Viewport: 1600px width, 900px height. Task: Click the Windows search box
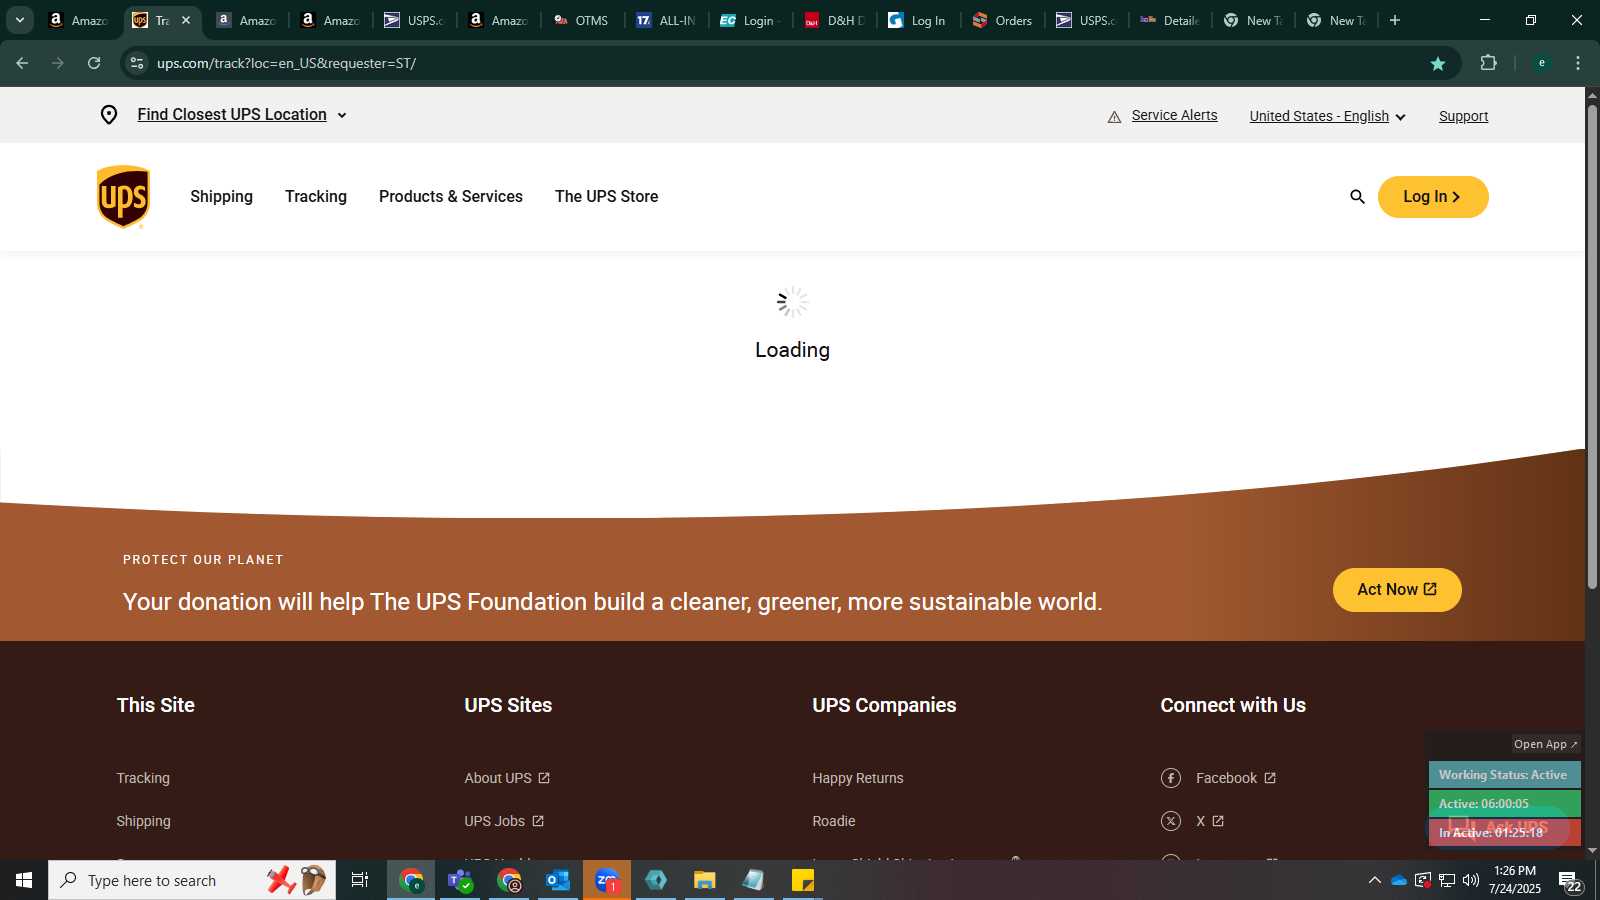click(192, 880)
